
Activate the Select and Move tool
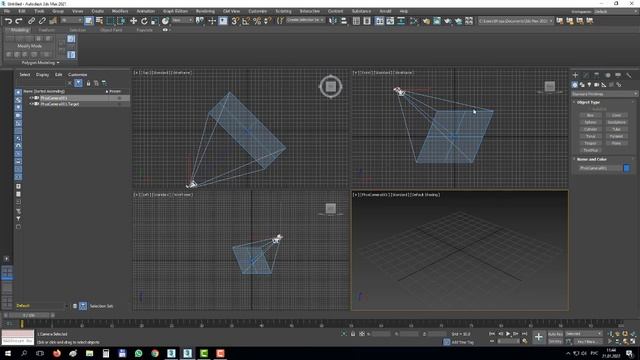(133, 21)
